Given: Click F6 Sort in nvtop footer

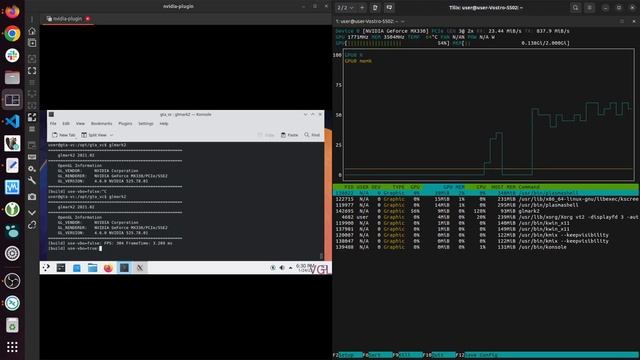Looking at the screenshot, I should pyautogui.click(x=377, y=355).
